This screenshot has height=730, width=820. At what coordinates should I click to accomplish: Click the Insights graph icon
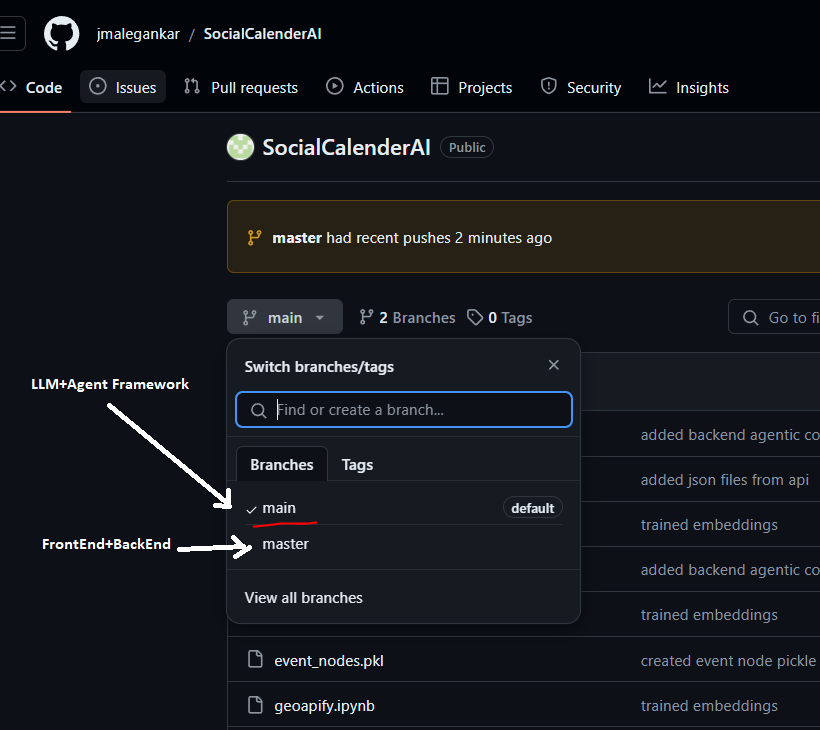point(658,86)
